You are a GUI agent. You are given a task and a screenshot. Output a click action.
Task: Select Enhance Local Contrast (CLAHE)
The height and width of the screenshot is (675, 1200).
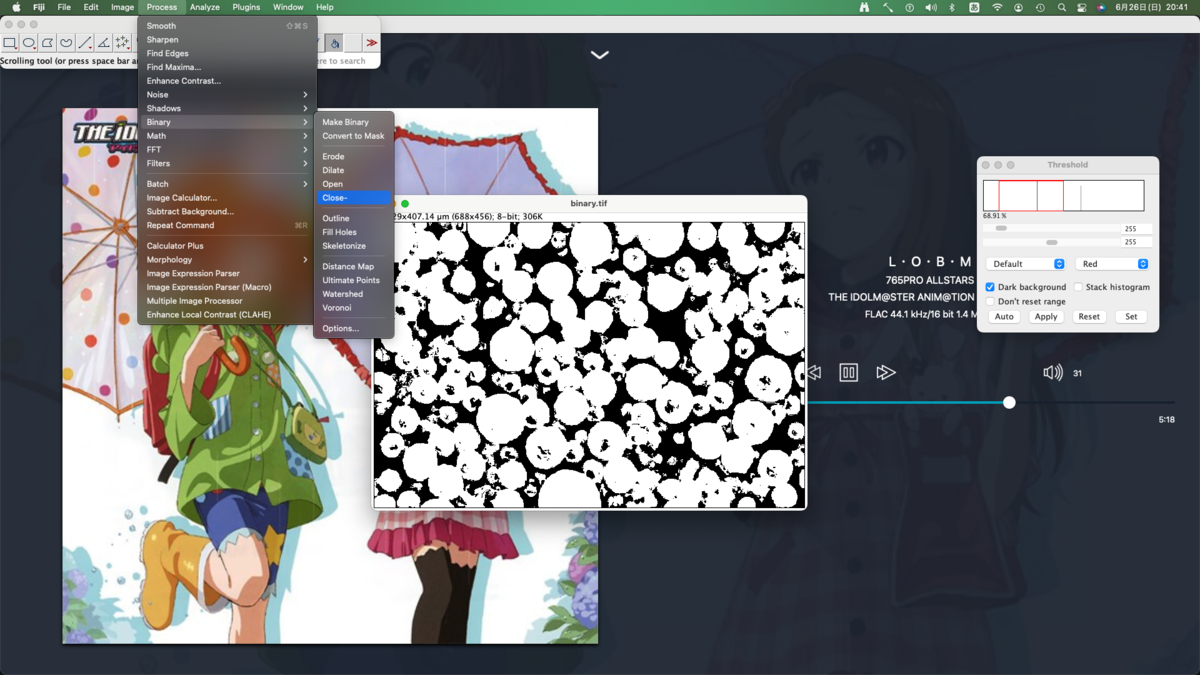click(x=227, y=315)
